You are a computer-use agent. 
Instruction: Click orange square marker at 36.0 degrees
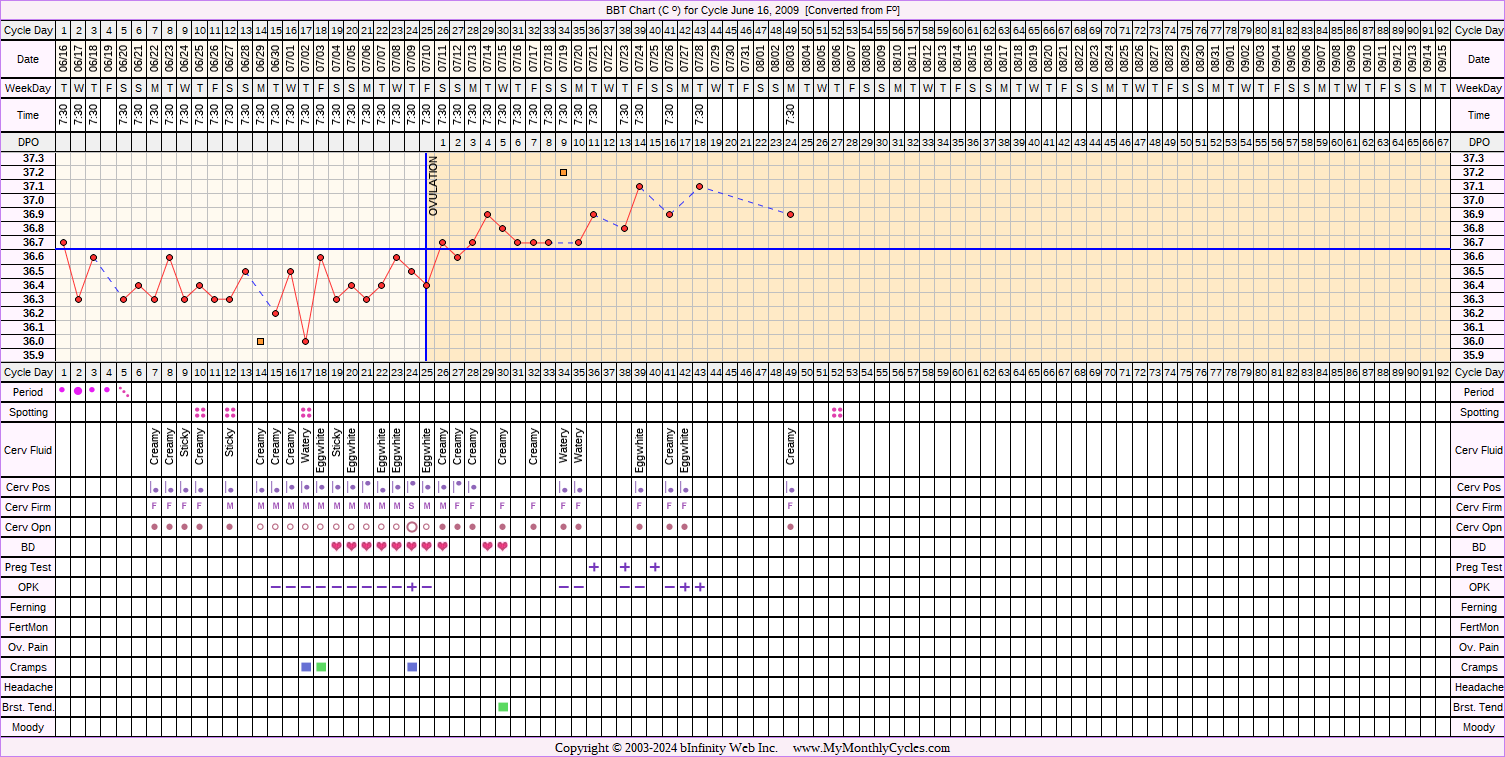pyautogui.click(x=260, y=341)
